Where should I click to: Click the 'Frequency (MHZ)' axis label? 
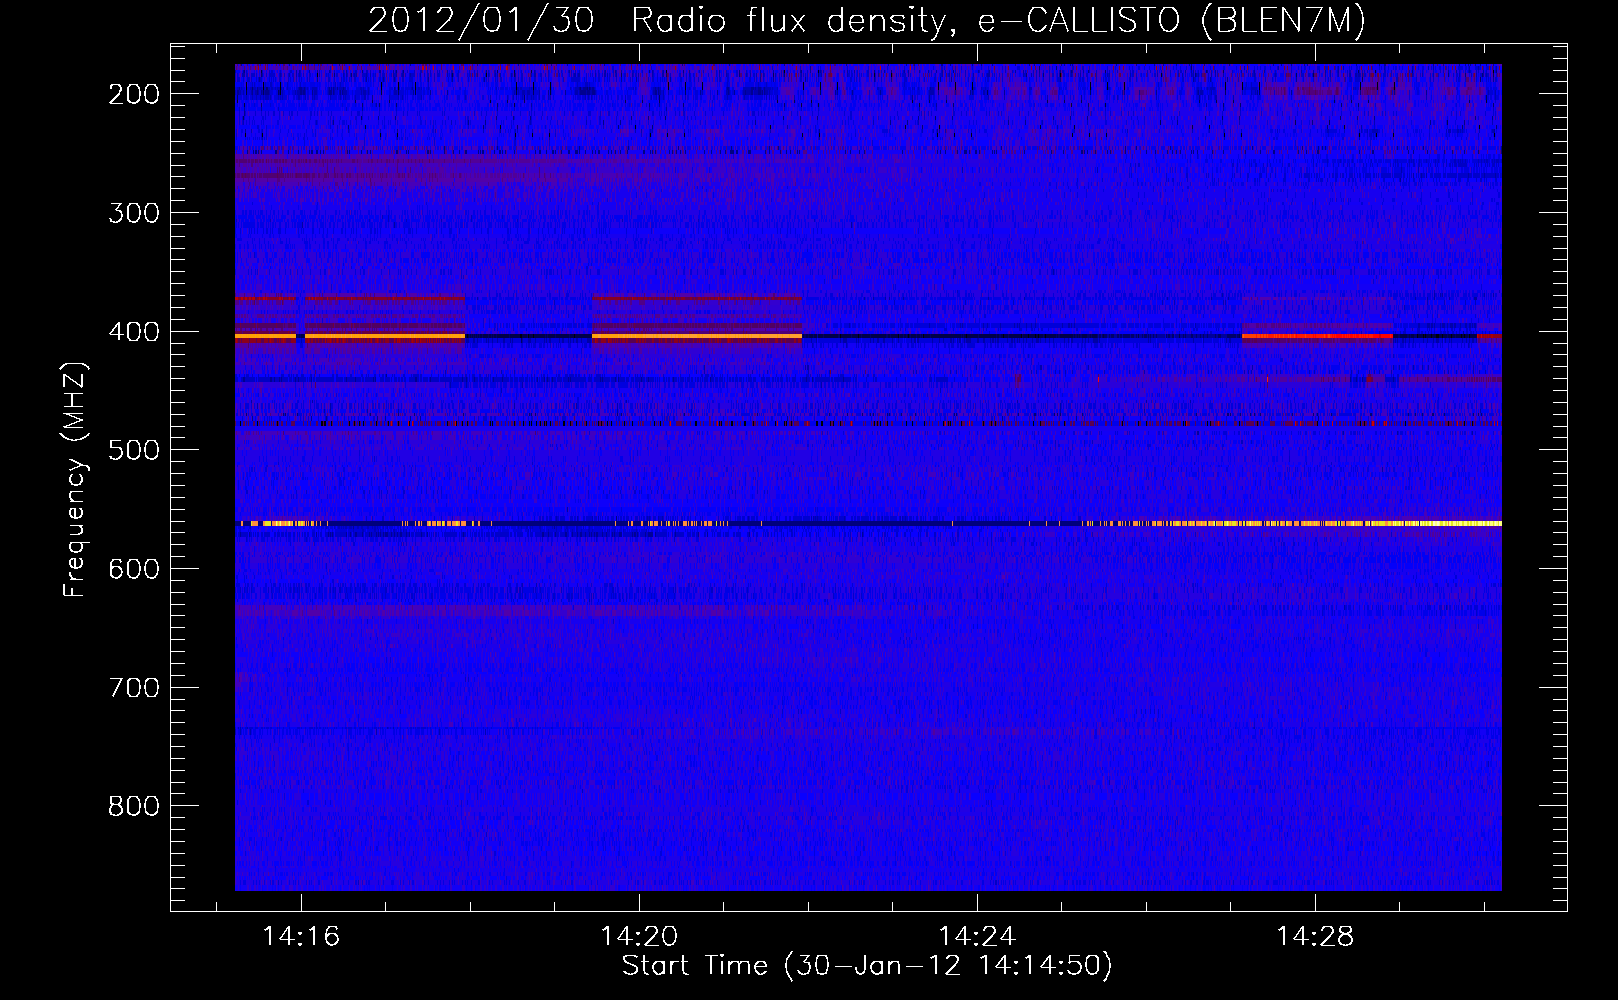coord(75,479)
